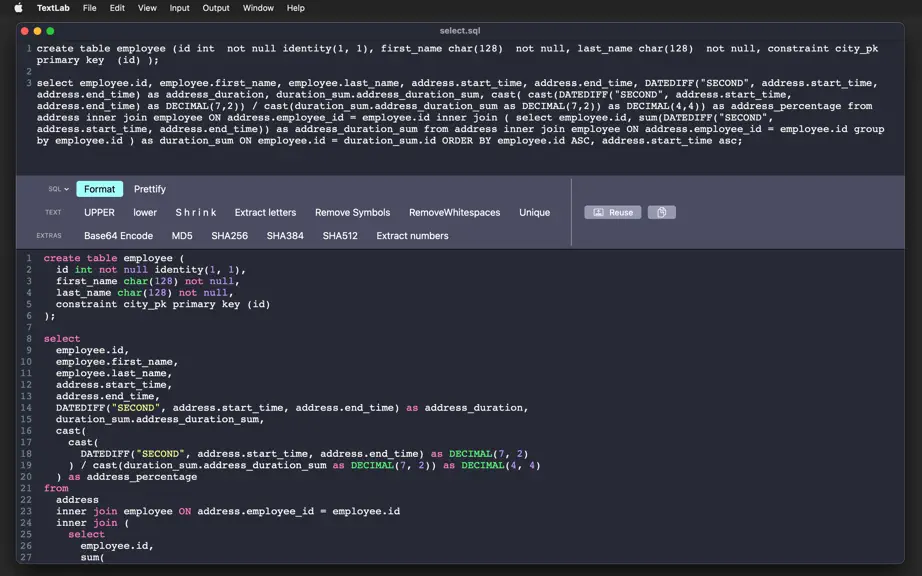
Task: Click inside the input SQL editor text
Action: [x=460, y=94]
